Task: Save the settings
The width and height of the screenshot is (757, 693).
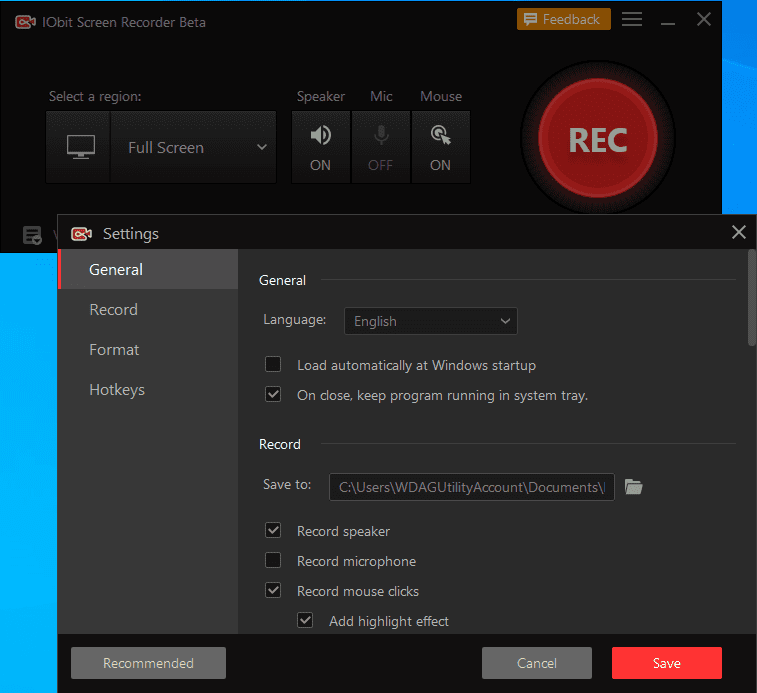Action: (667, 663)
